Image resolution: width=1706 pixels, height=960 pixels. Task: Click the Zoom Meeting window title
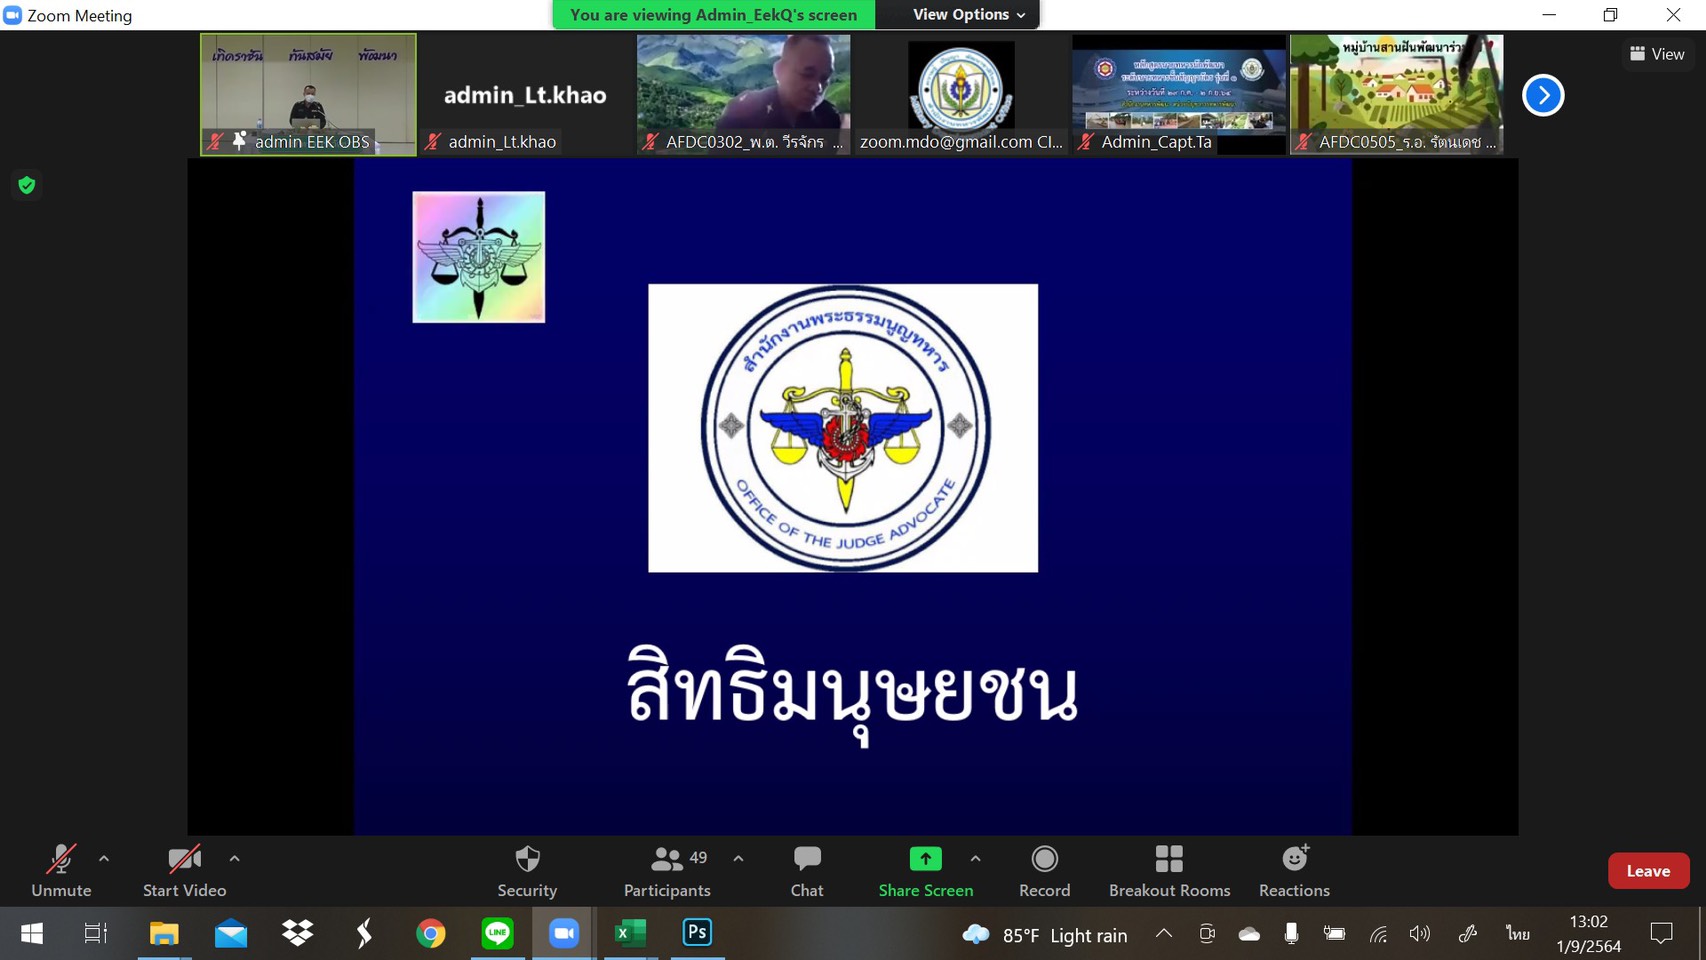[x=79, y=15]
